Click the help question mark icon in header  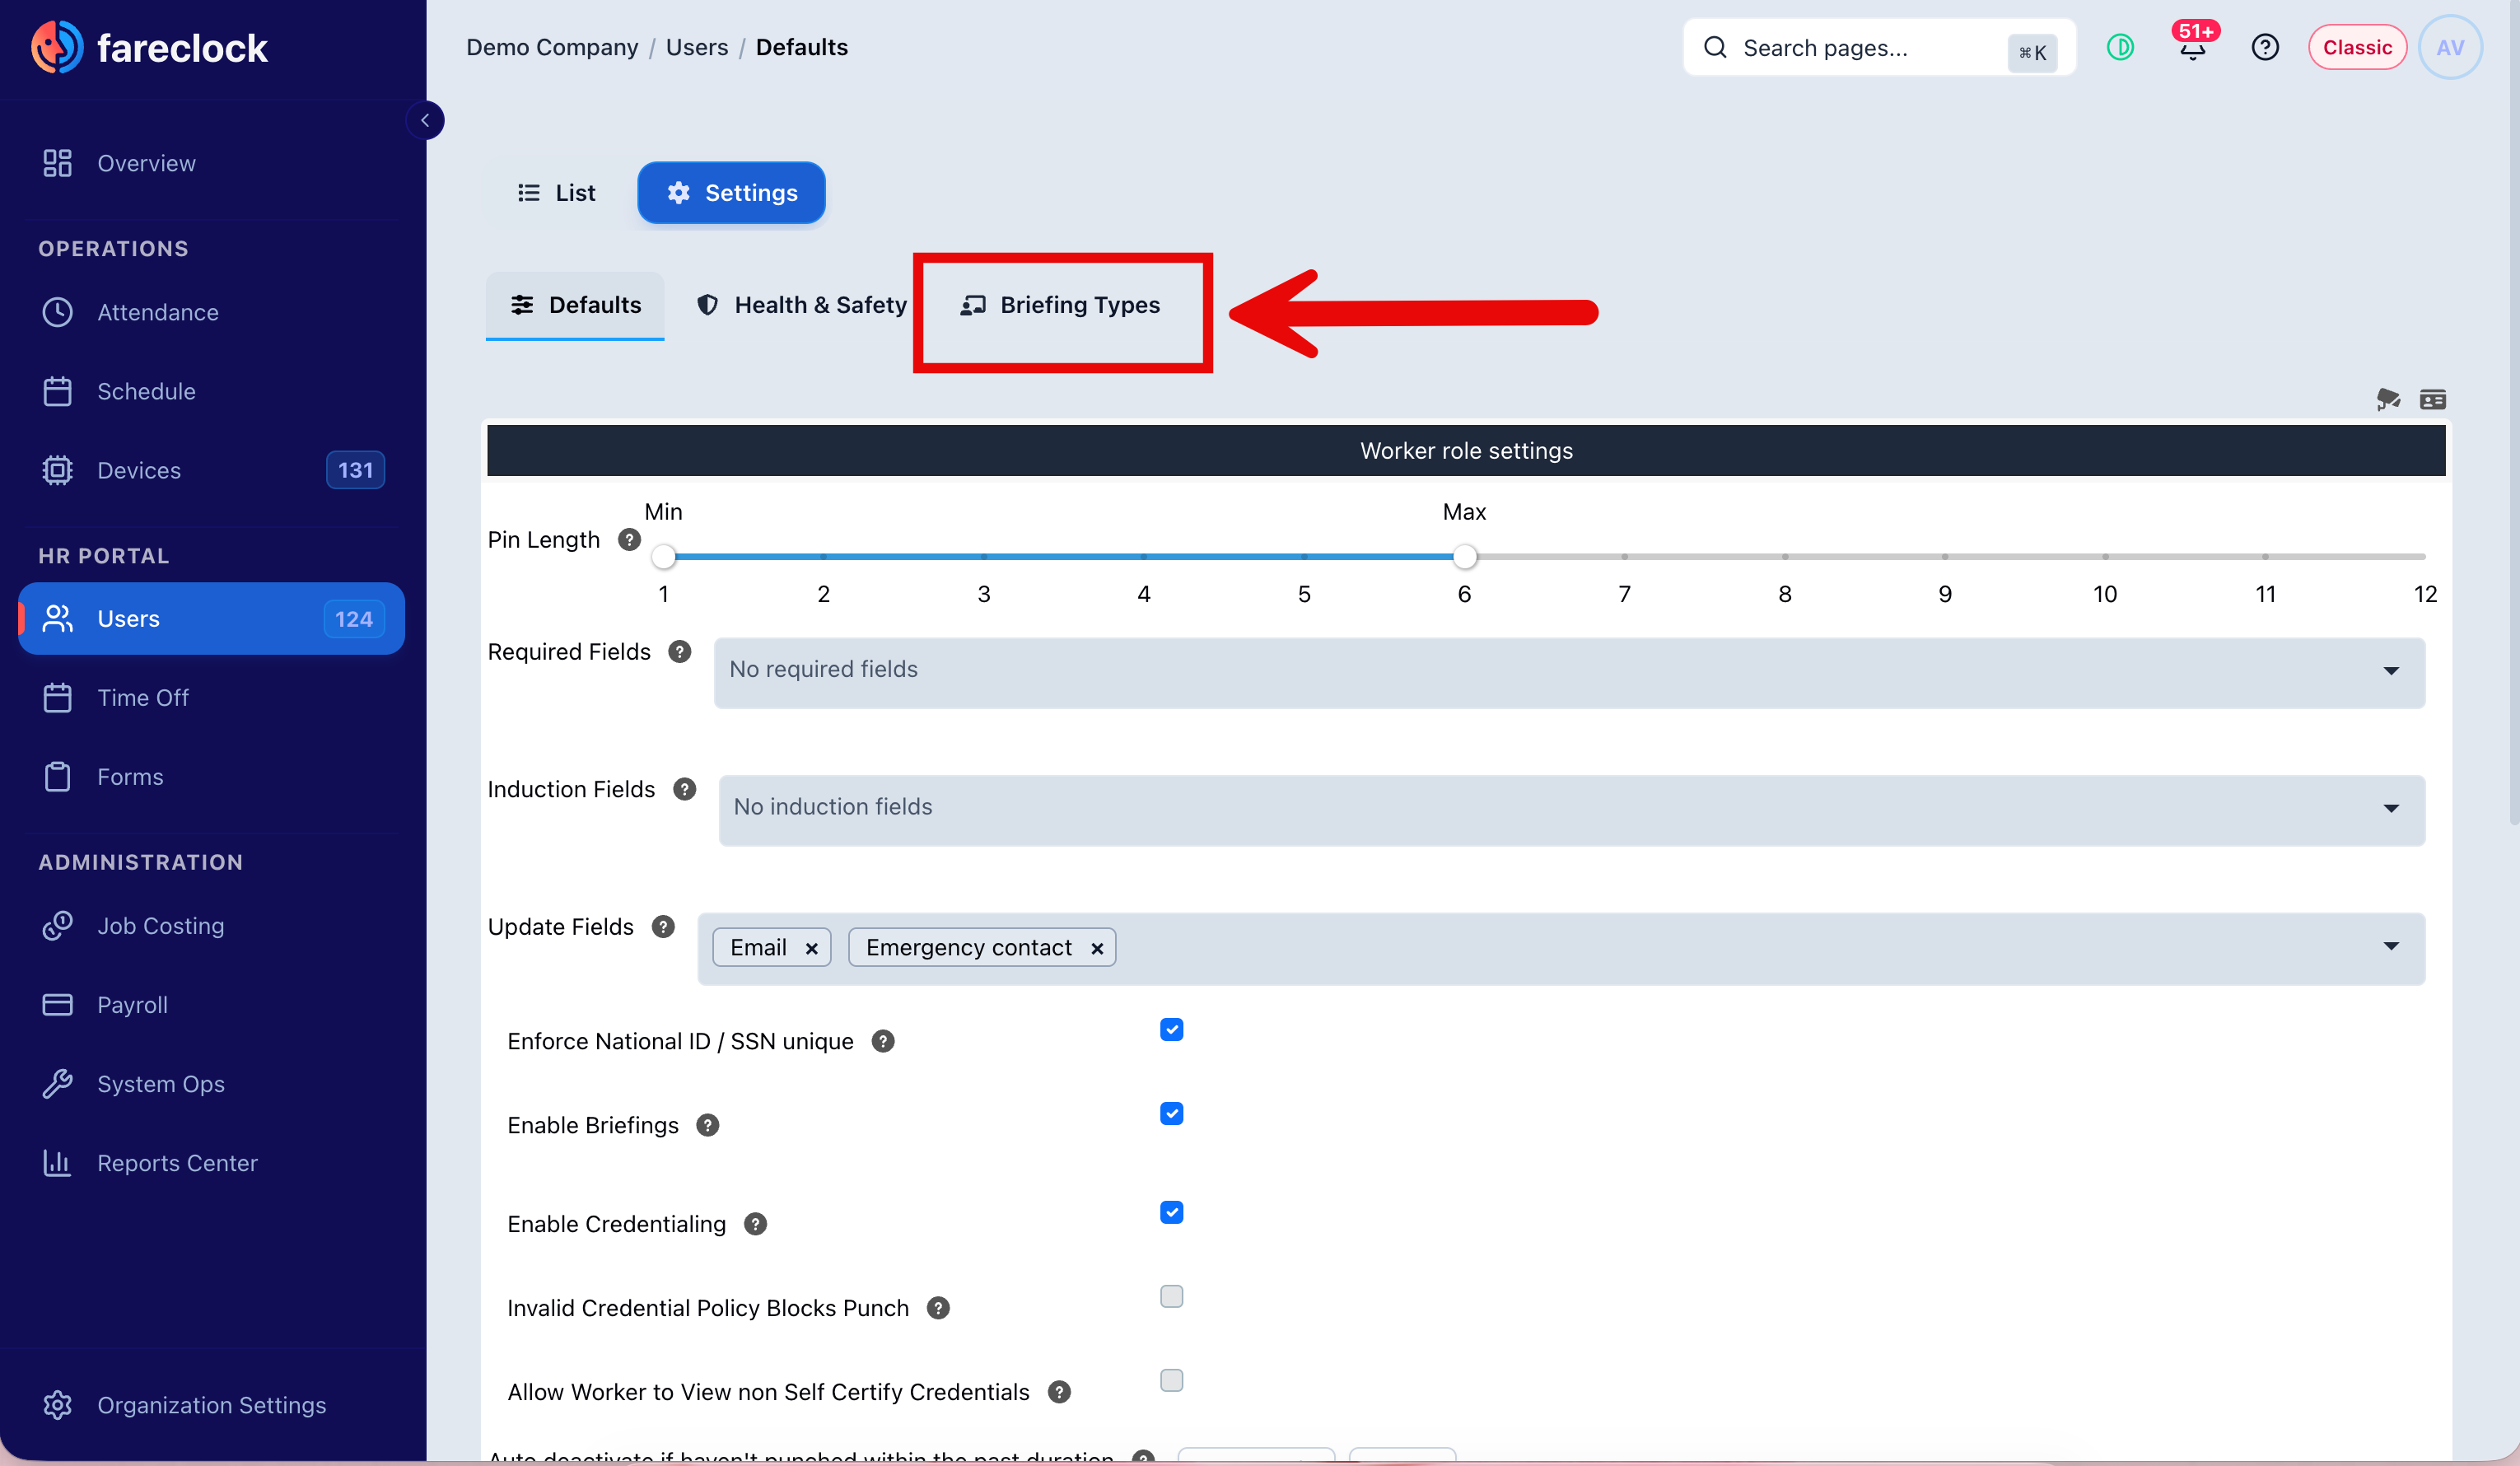pos(2265,47)
